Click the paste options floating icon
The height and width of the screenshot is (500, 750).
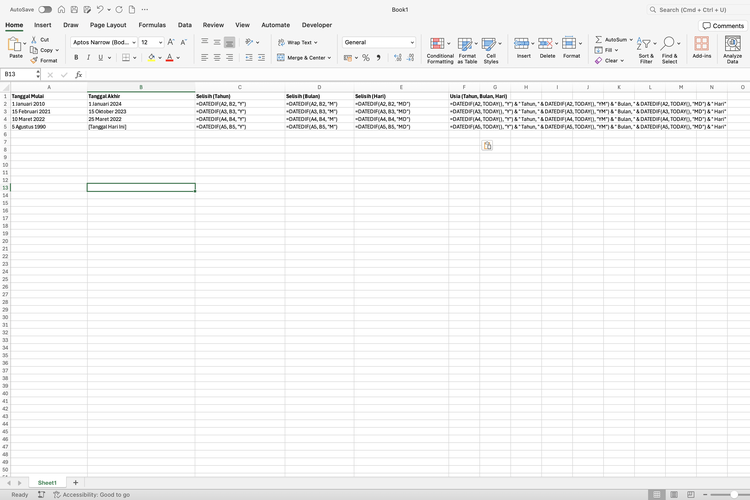tap(487, 145)
